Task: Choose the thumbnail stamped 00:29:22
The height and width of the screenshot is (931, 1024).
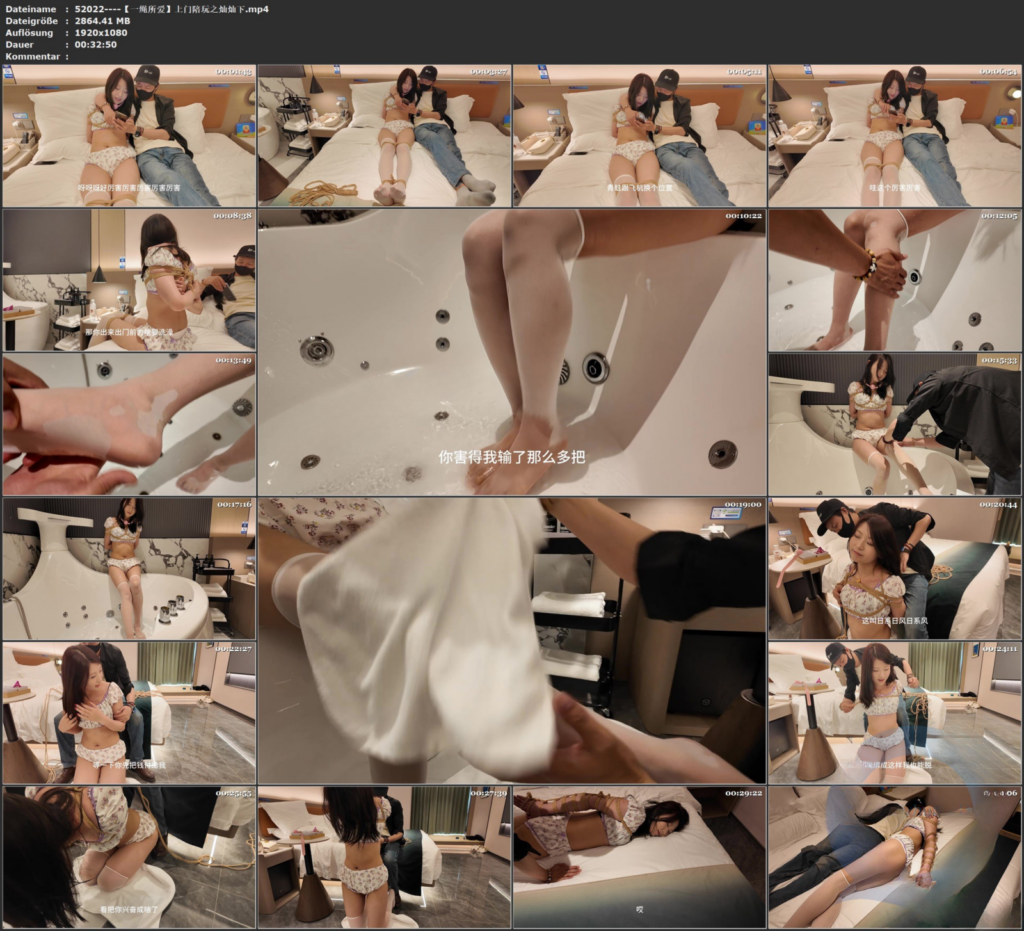Action: click(x=639, y=857)
